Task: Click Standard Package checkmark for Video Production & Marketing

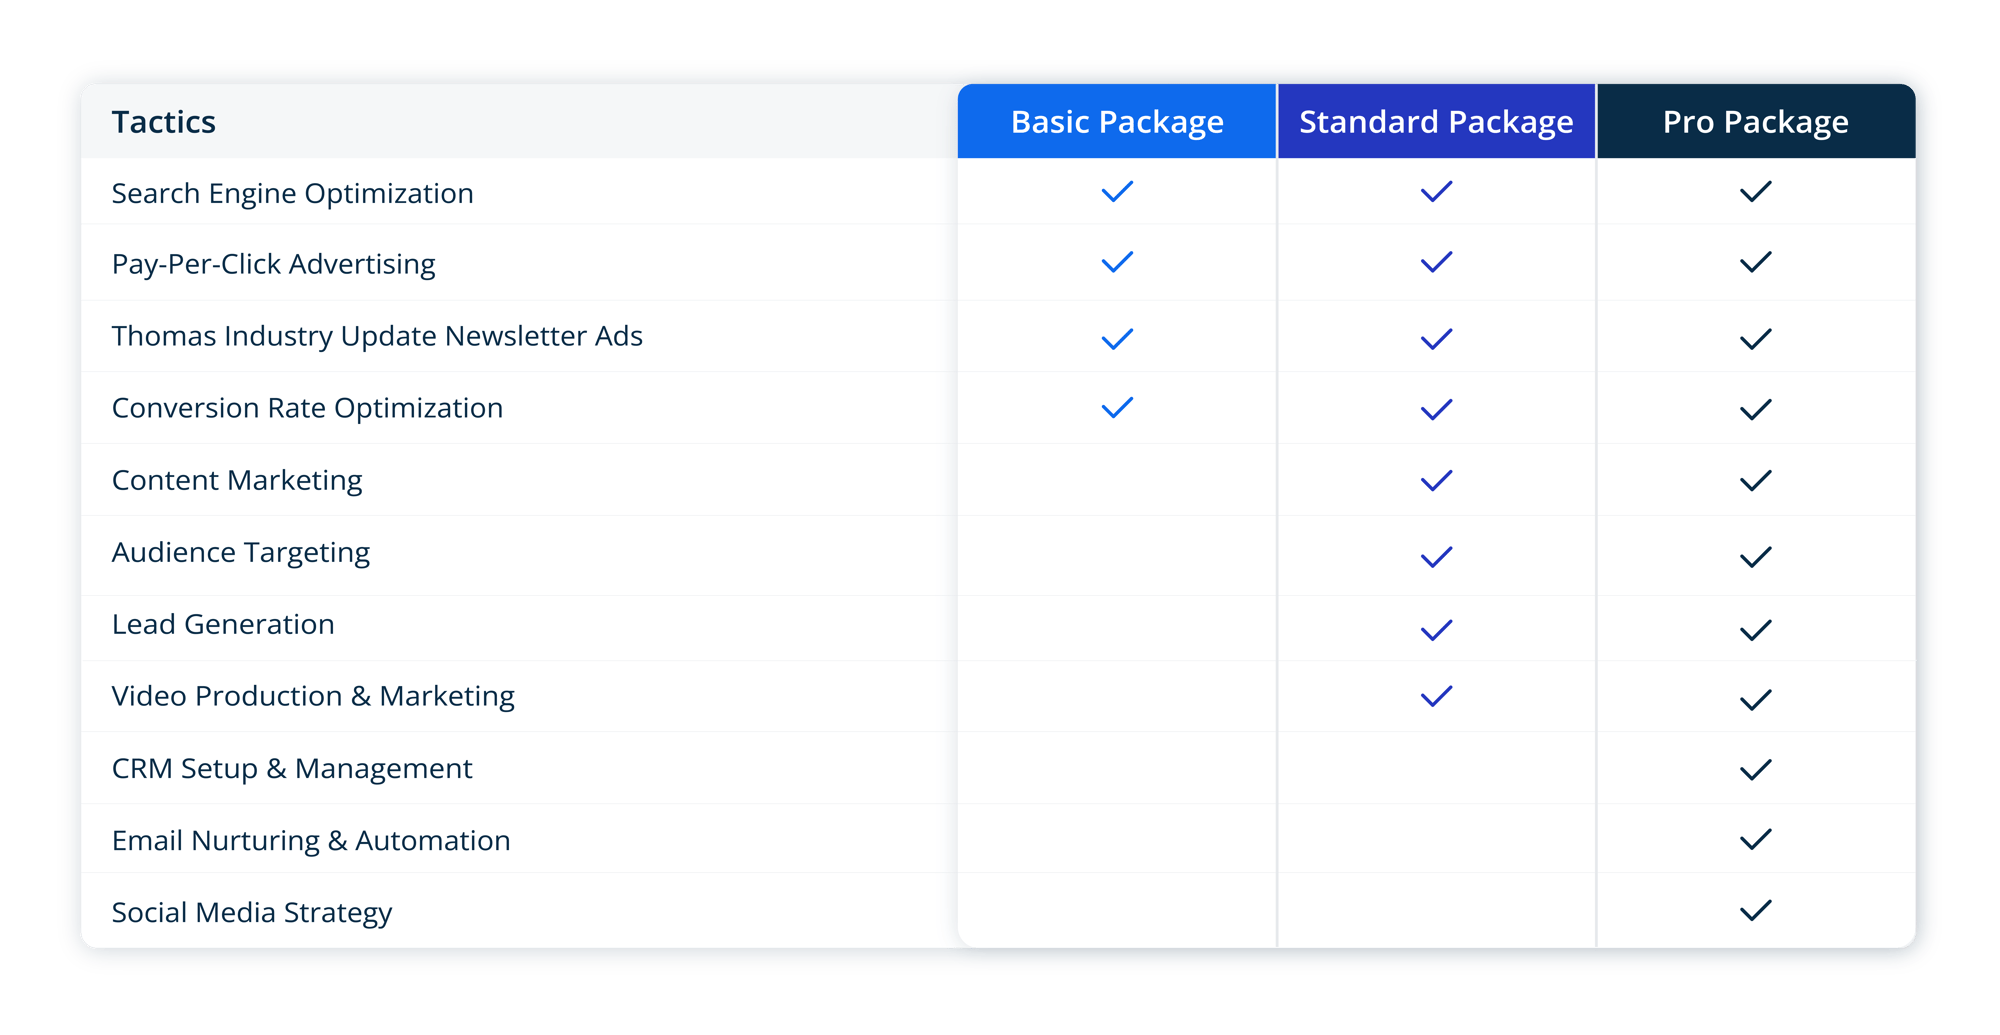Action: 1436,696
